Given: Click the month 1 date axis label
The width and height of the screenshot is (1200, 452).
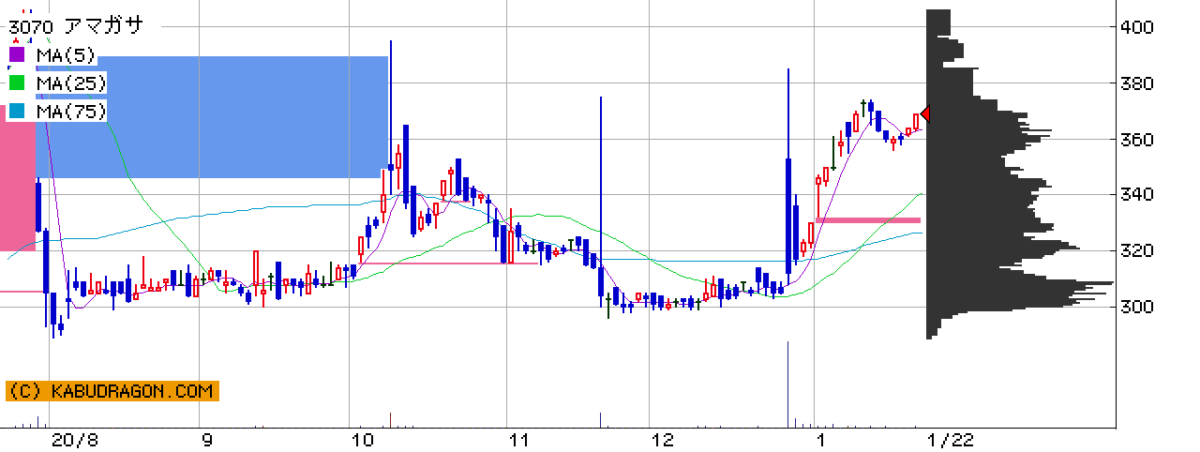Looking at the screenshot, I should pos(822,439).
